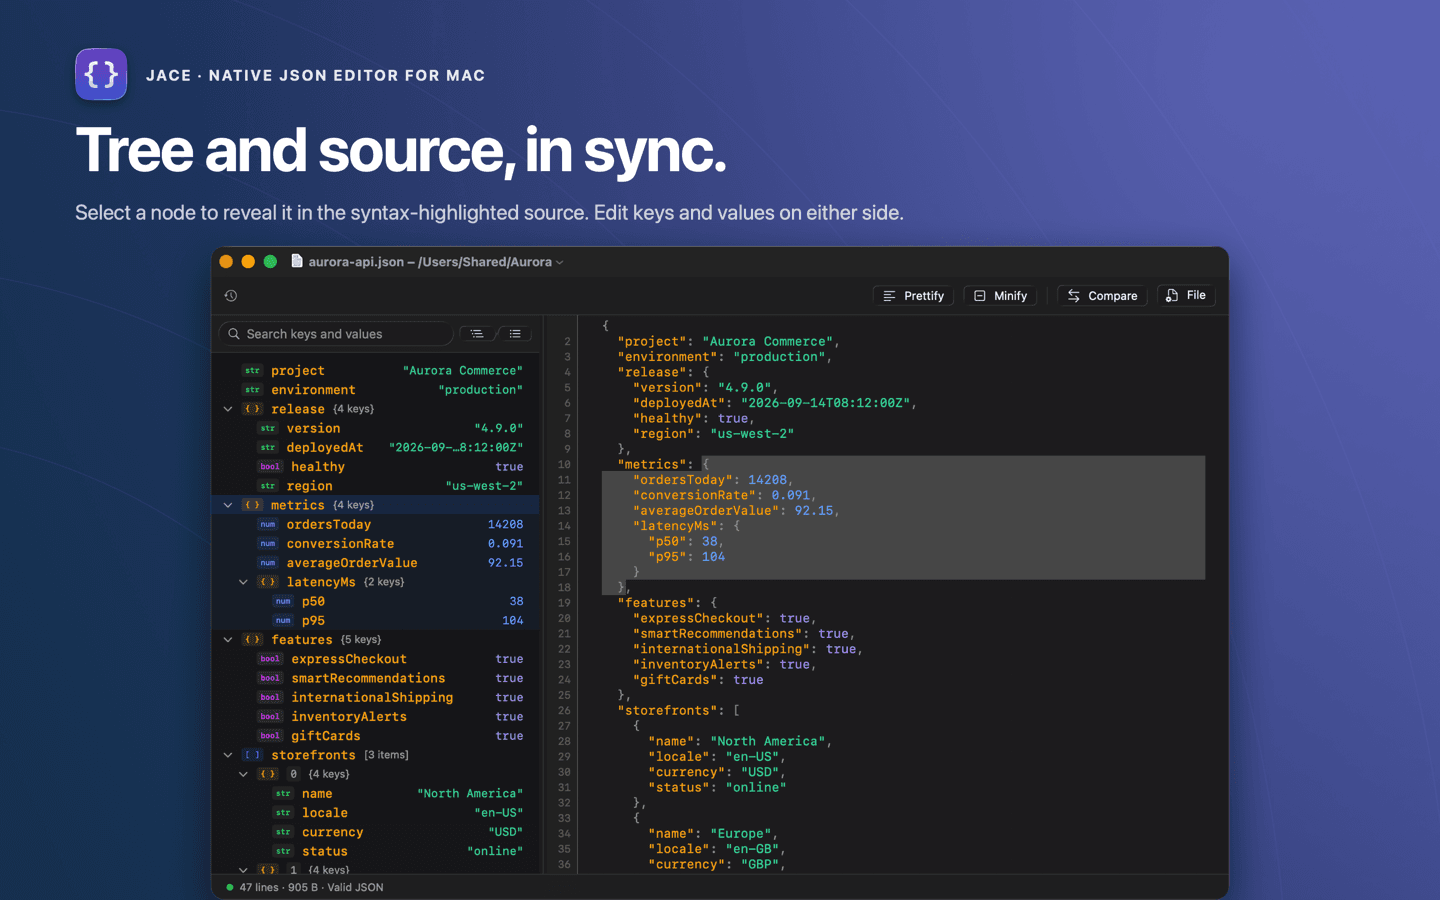This screenshot has height=900, width=1440.
Task: Click the array brackets icon of storefronts
Action: tap(253, 755)
